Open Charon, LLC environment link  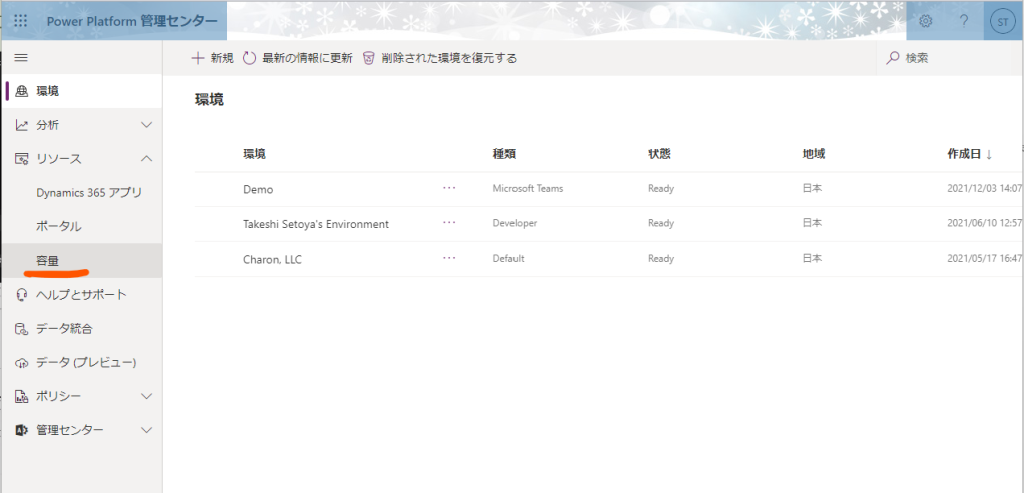tap(272, 259)
